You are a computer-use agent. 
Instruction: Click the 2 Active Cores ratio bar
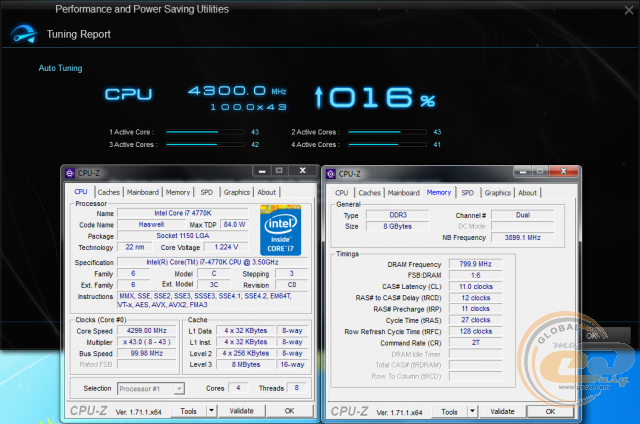point(387,132)
